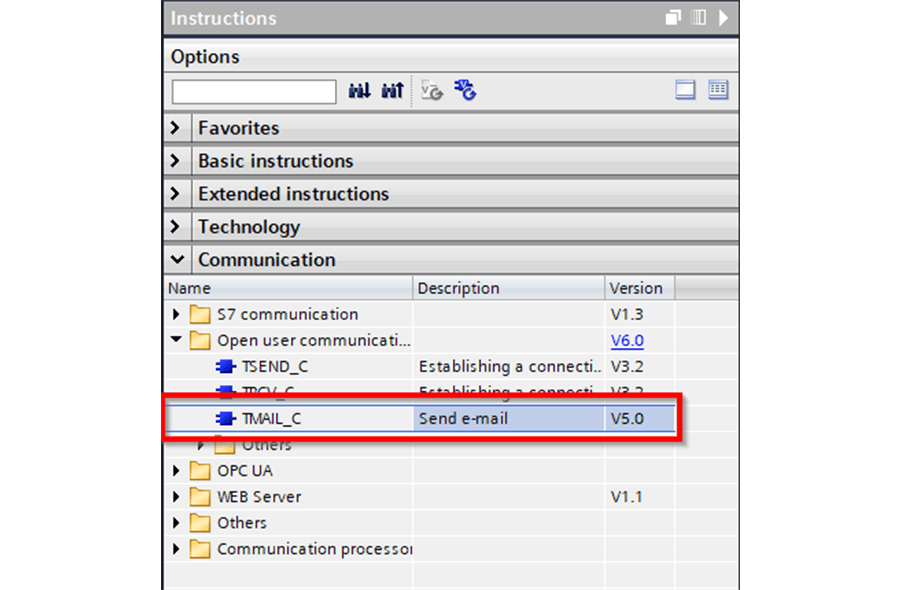Switch to the single pane view icon

pos(685,90)
